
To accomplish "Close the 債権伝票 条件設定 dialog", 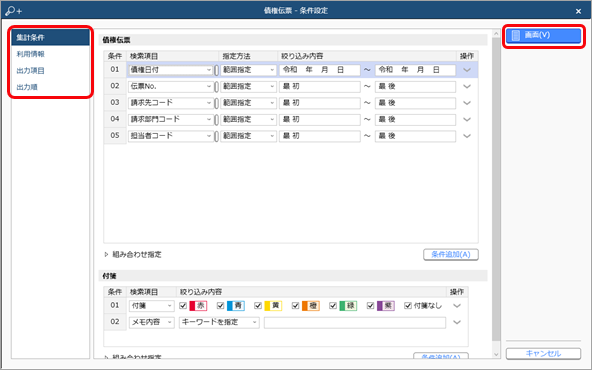I will point(578,11).
